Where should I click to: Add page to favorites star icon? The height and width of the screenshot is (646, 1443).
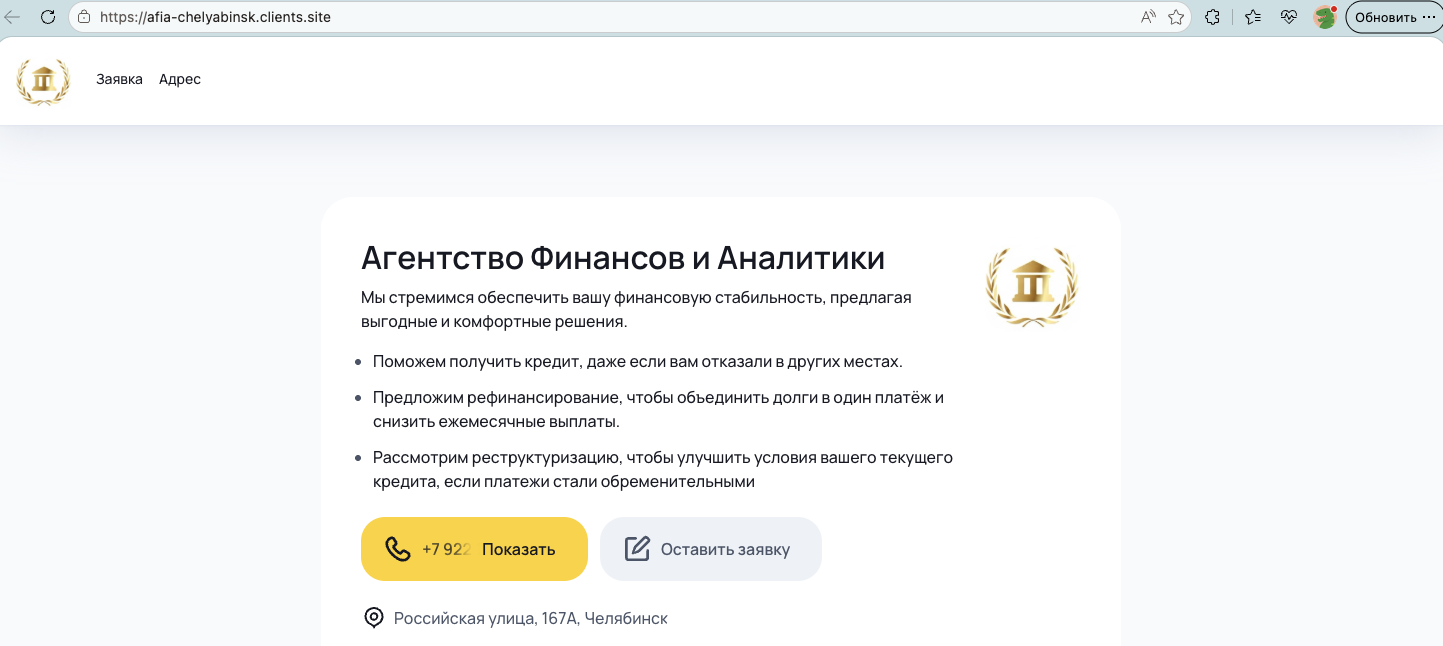coord(1176,17)
